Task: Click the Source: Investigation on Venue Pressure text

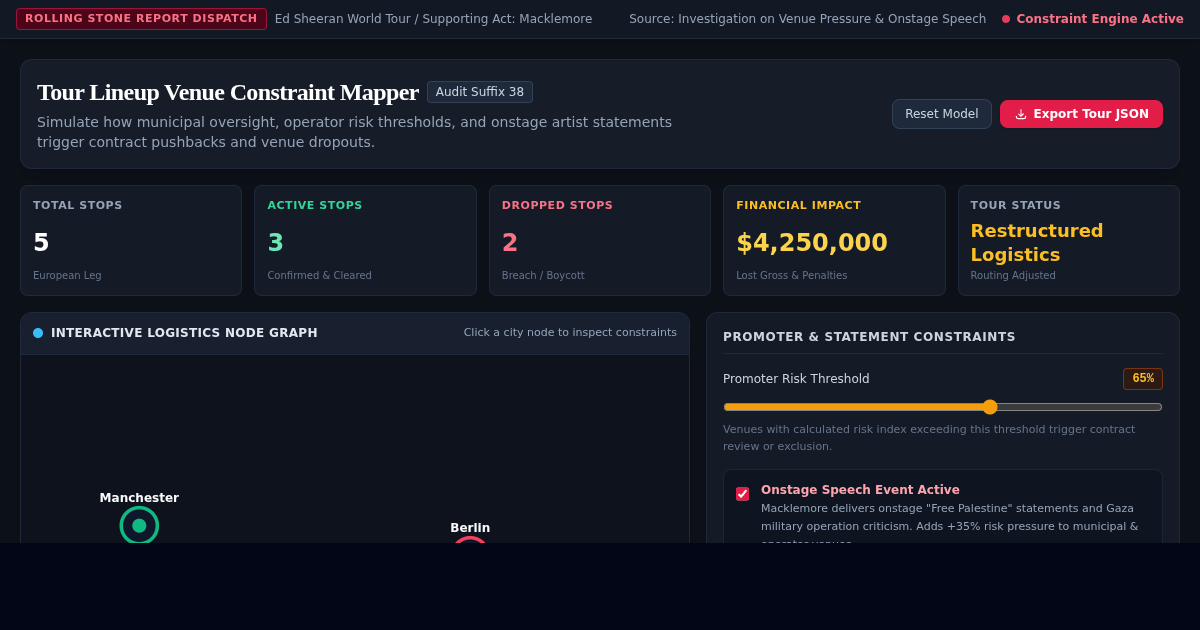Action: pos(807,19)
